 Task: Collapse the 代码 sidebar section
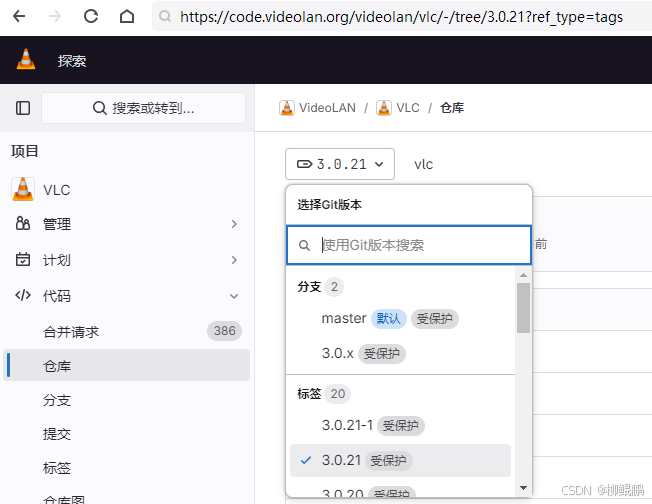[x=126, y=296]
